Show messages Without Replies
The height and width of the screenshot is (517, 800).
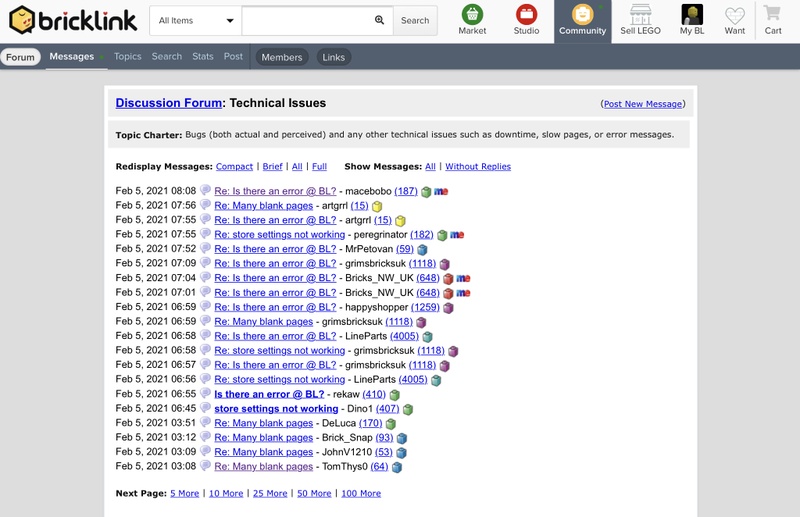coord(478,166)
